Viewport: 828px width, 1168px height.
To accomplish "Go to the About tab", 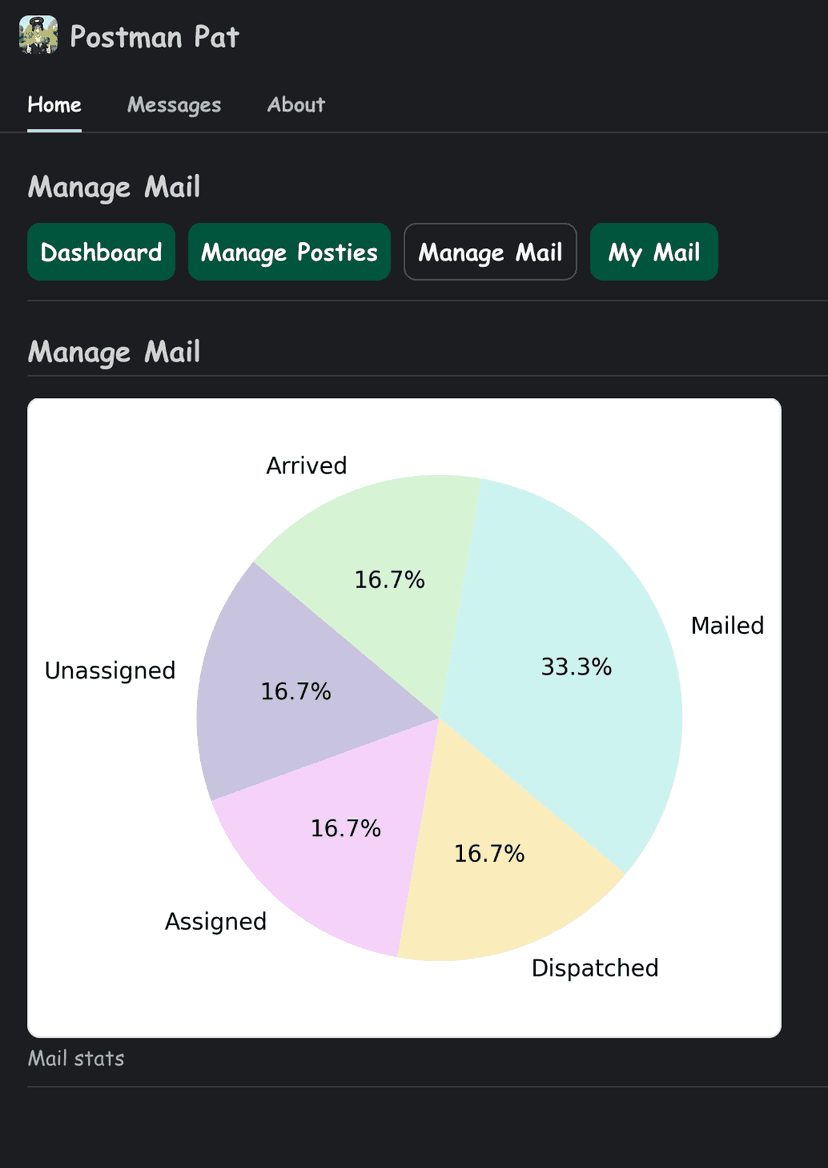I will [296, 105].
